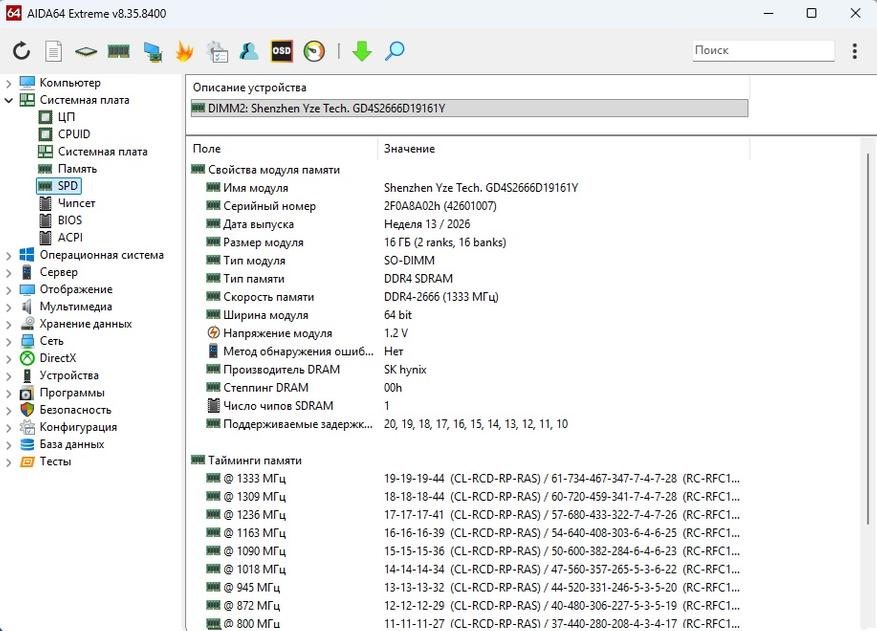877x631 pixels.
Task: Click the DirectX Xbox icon
Action: coord(27,359)
